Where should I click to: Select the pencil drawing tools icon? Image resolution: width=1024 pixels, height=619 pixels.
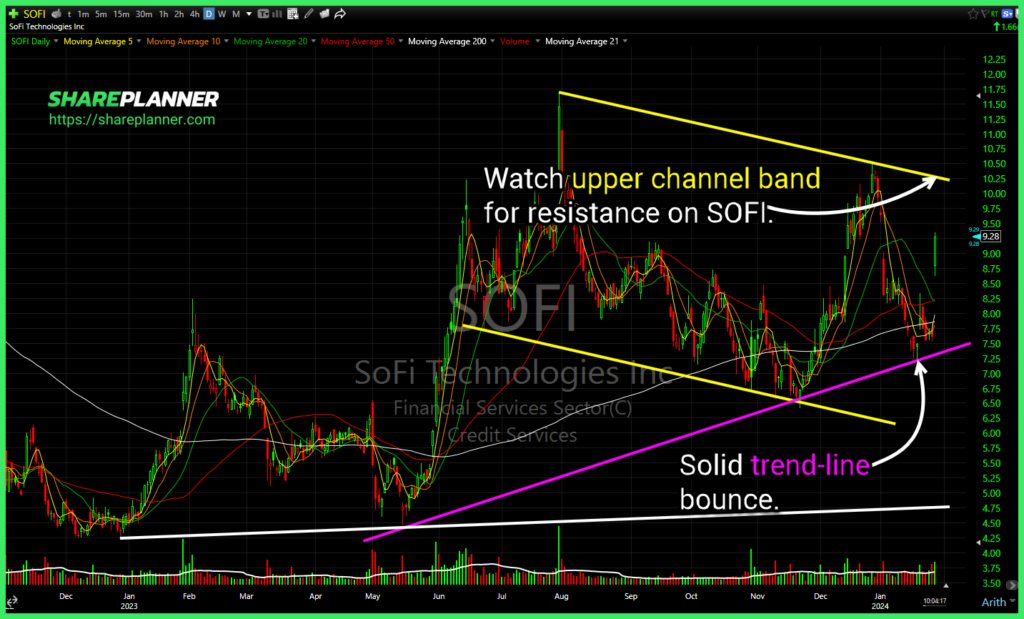[x=309, y=14]
